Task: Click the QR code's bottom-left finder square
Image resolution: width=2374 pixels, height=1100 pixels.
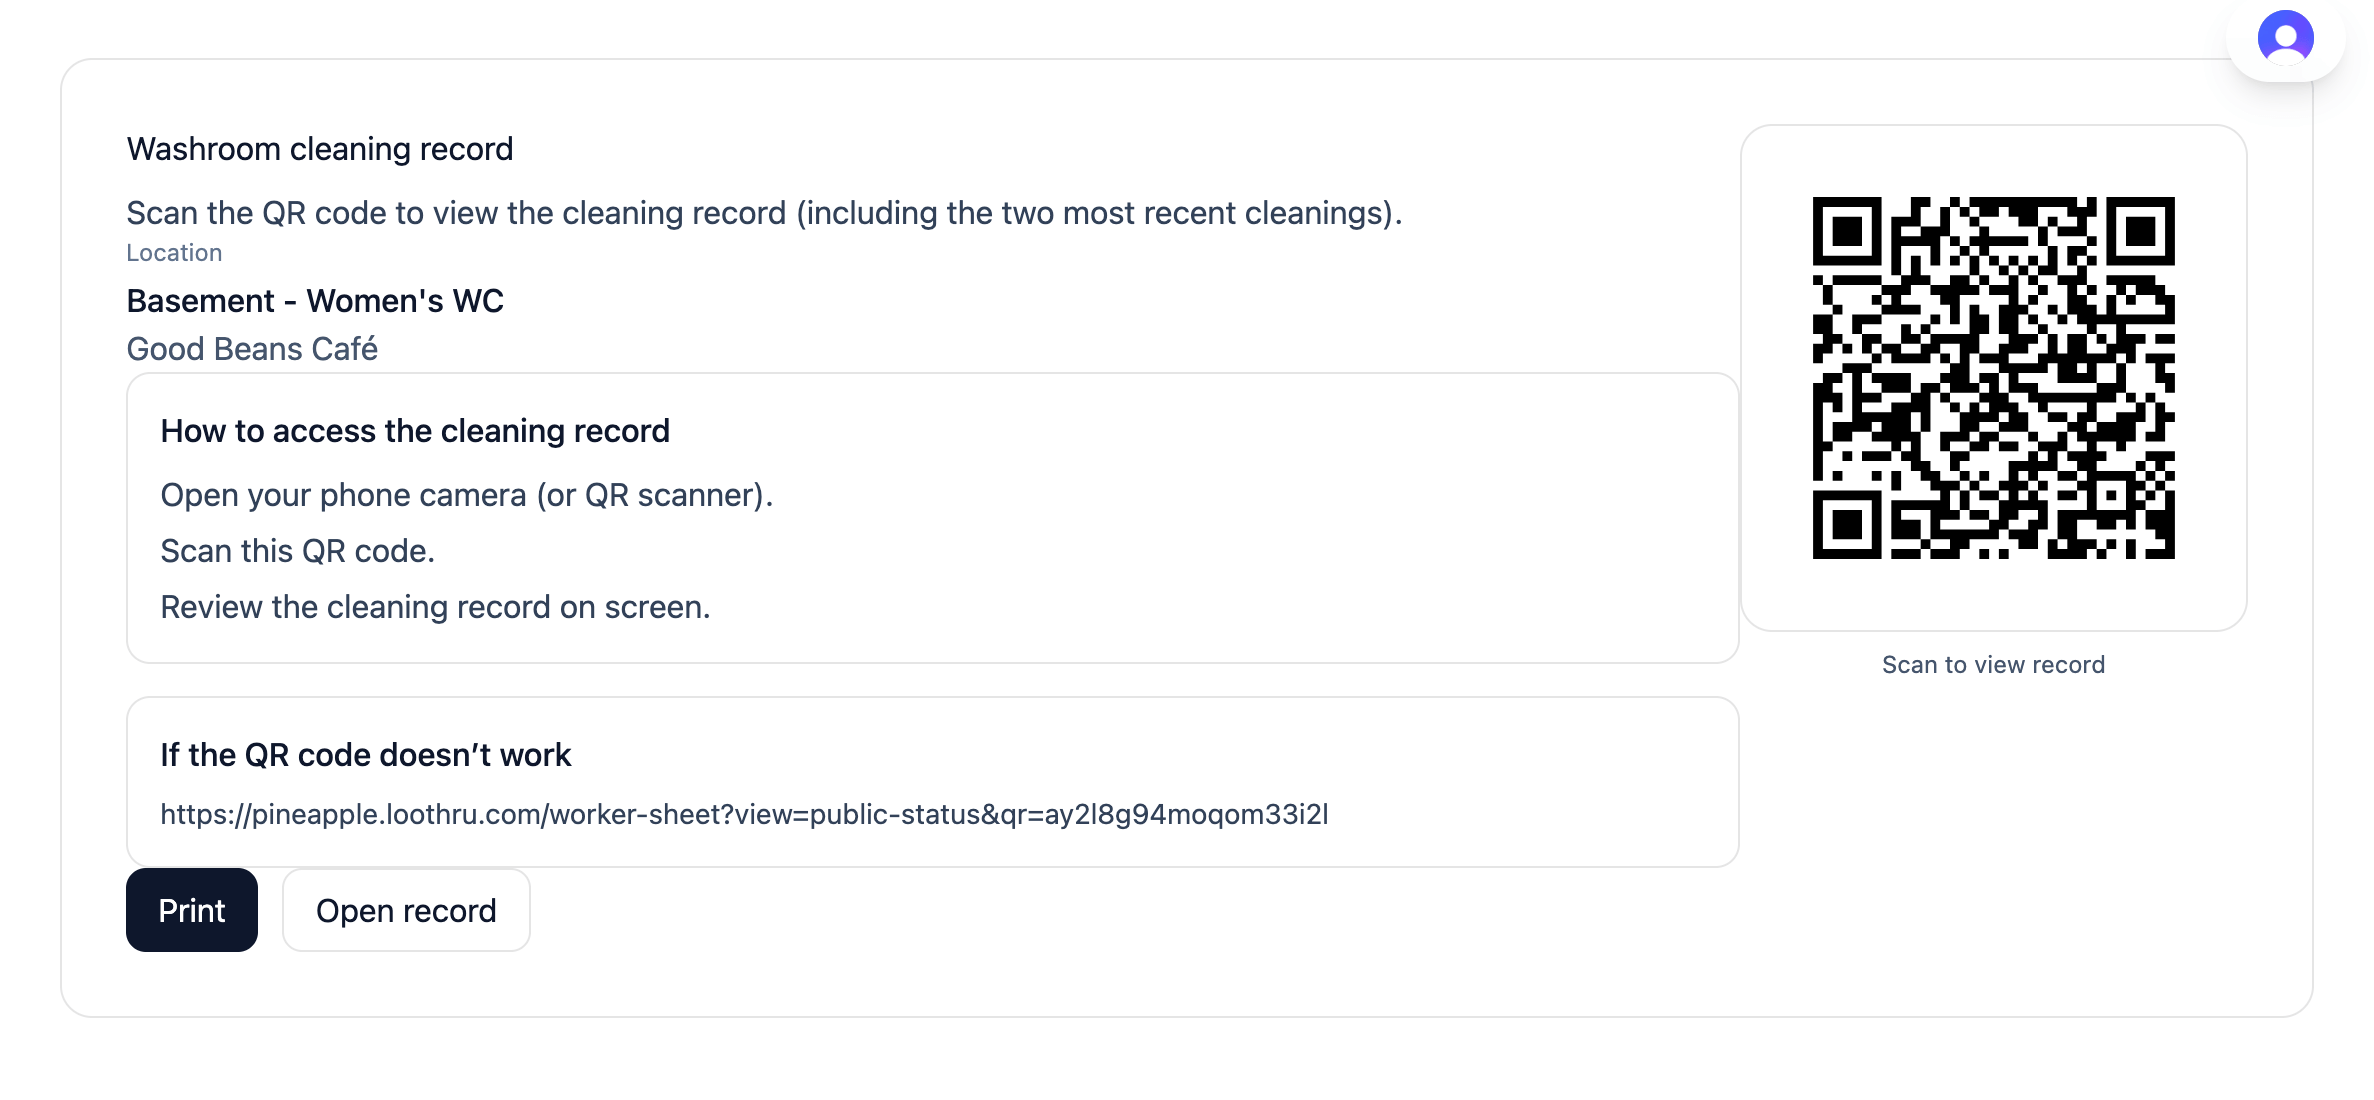Action: (1847, 524)
